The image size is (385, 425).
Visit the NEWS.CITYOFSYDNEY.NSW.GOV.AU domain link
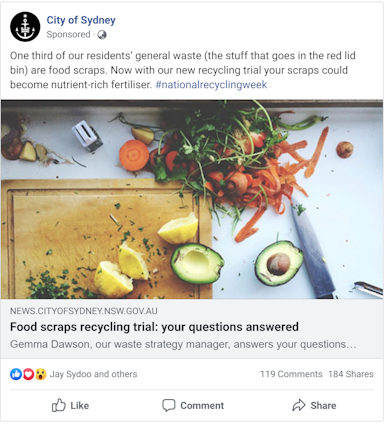click(x=84, y=311)
